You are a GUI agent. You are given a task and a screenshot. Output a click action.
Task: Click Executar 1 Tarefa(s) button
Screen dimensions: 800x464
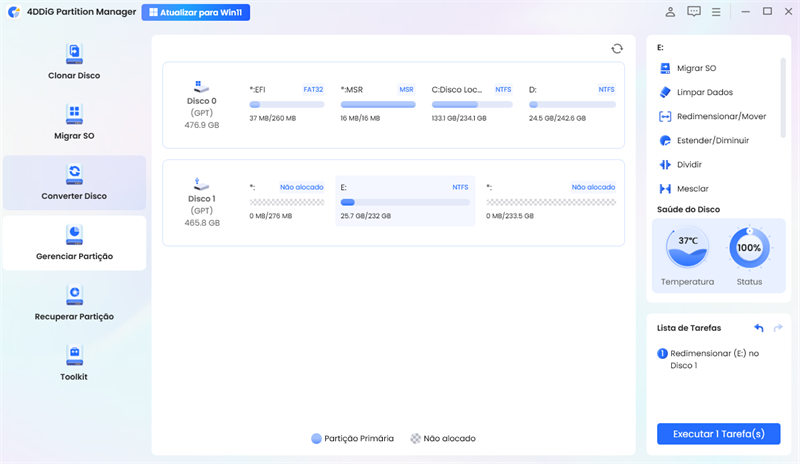(x=718, y=434)
